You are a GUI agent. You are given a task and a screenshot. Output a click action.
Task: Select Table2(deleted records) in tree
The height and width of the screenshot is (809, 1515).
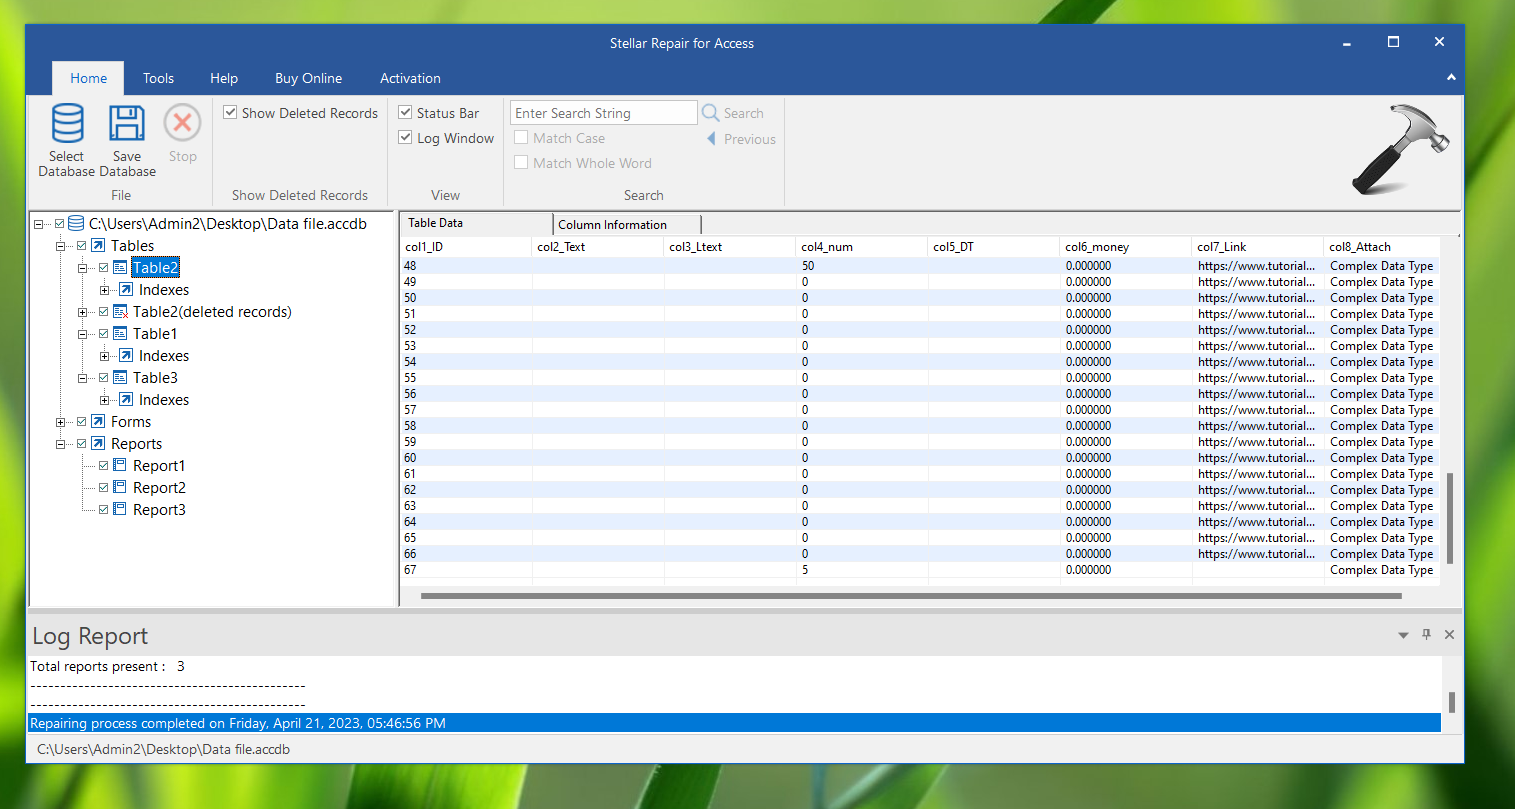pyautogui.click(x=212, y=312)
